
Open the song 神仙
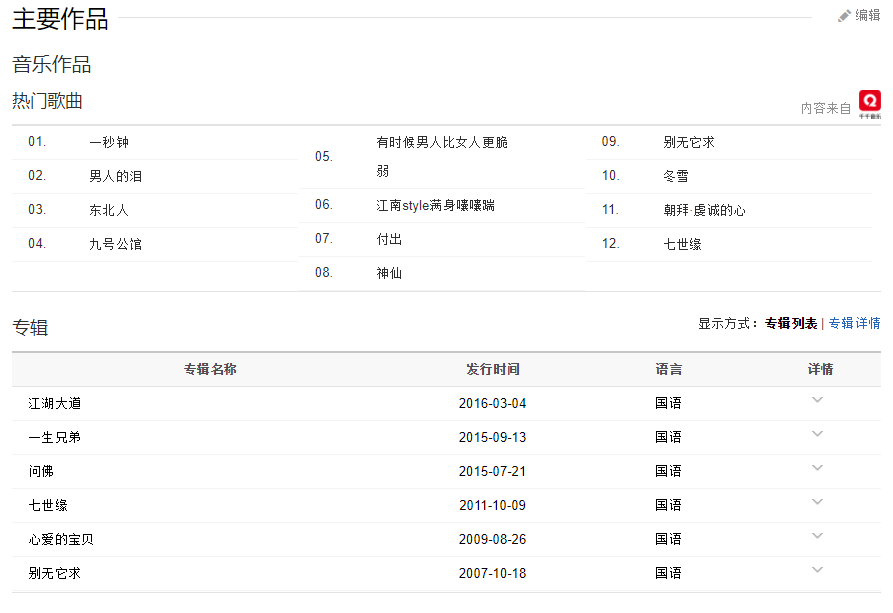click(389, 273)
